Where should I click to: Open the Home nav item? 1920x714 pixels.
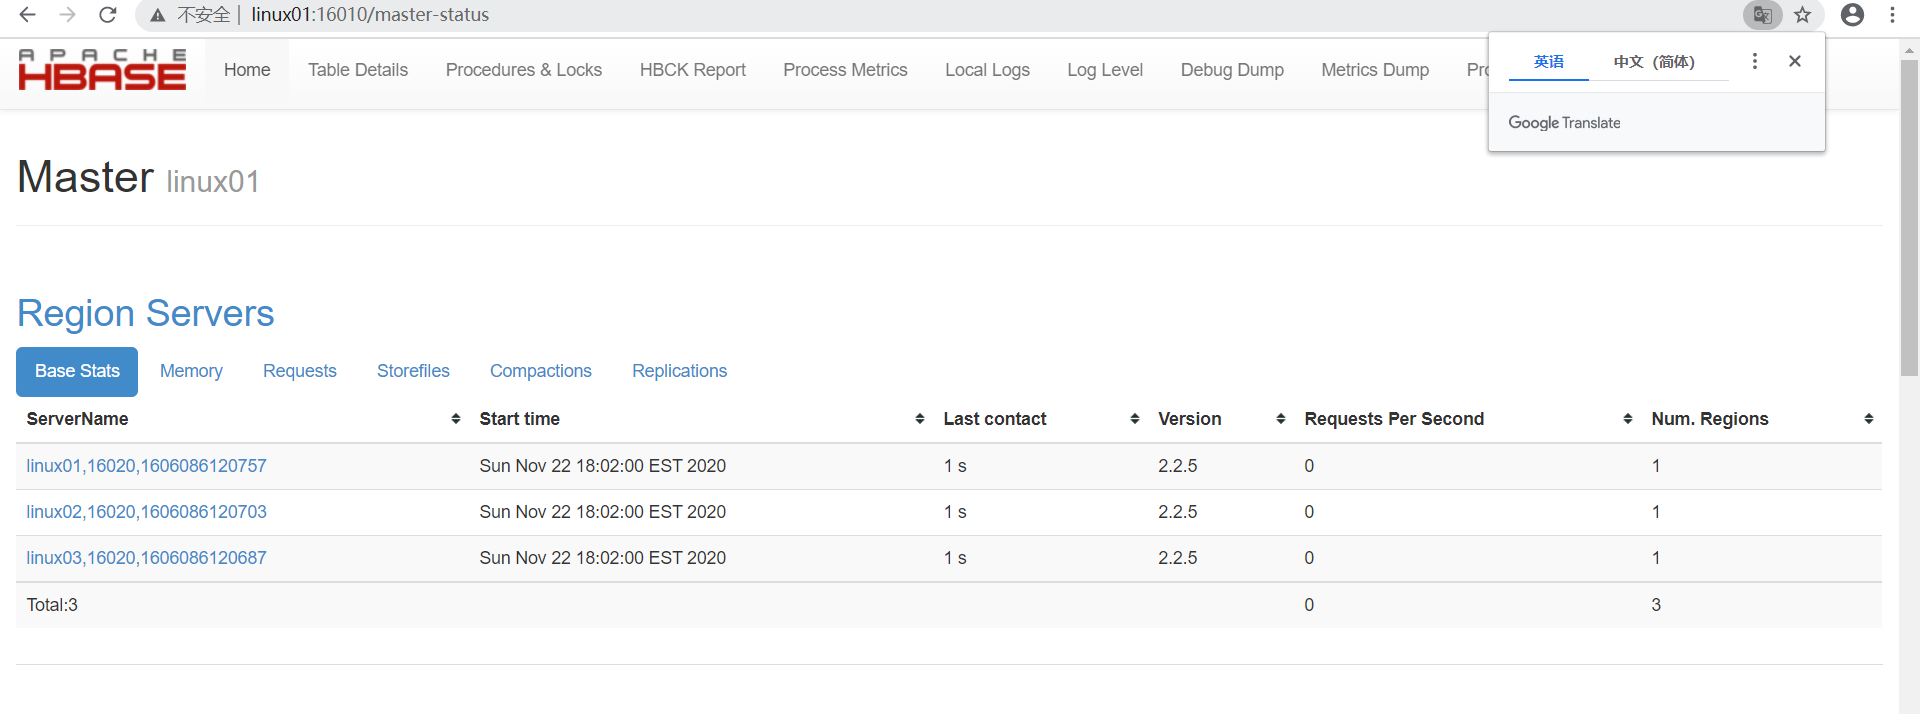247,70
